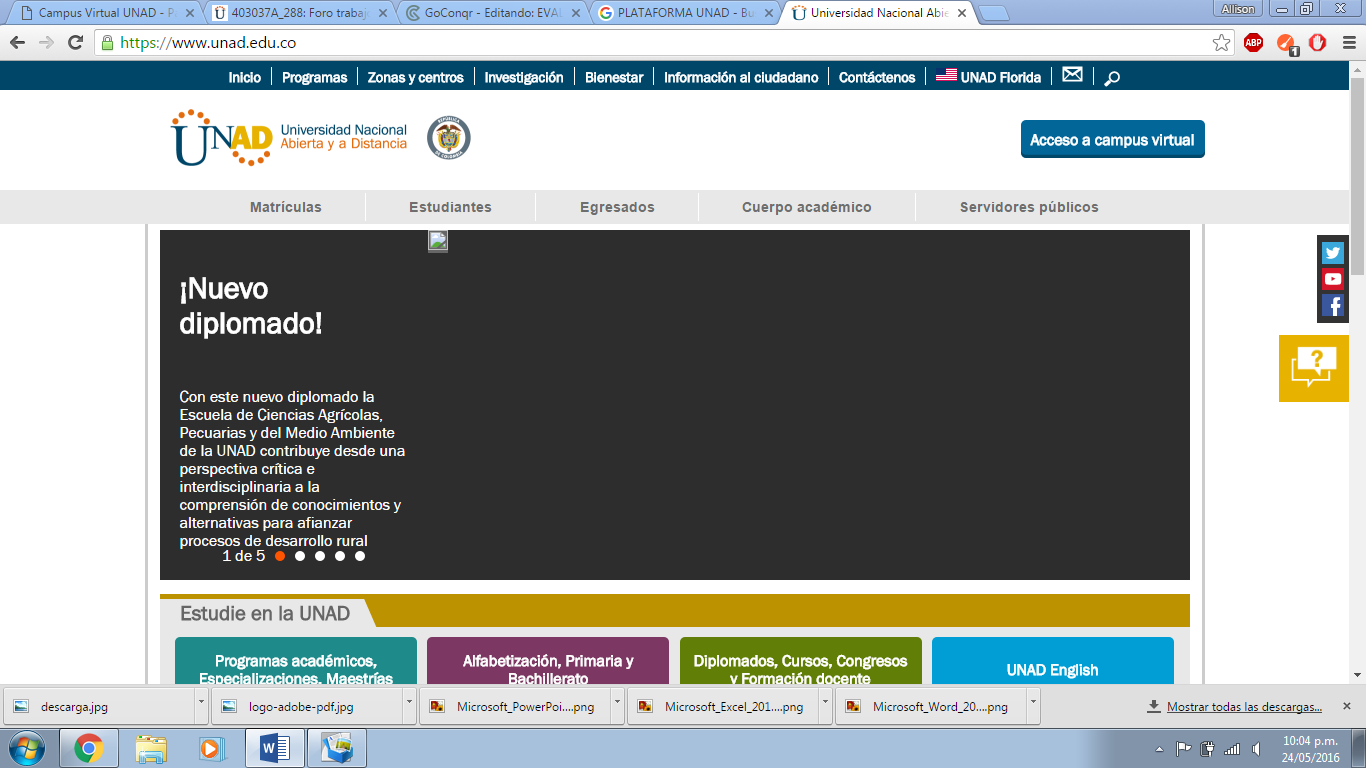Screen dimensions: 1366x768
Task: Go back with the browser back arrow
Action: coord(17,43)
